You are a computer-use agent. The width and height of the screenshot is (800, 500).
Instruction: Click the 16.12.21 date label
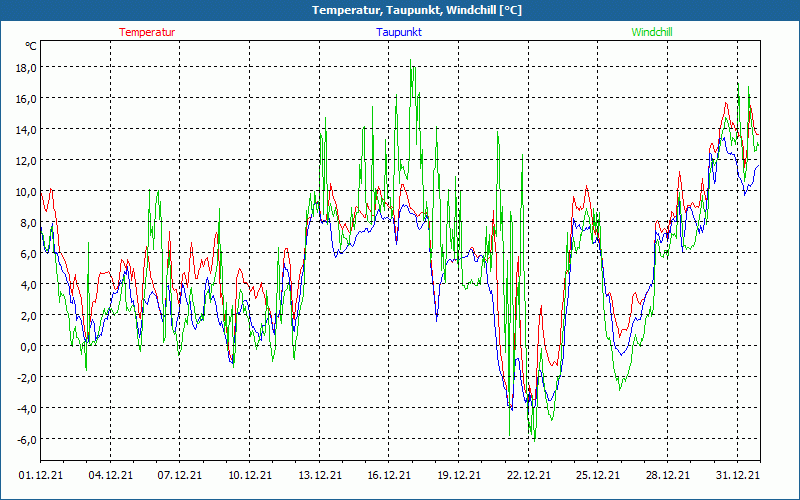[389, 475]
